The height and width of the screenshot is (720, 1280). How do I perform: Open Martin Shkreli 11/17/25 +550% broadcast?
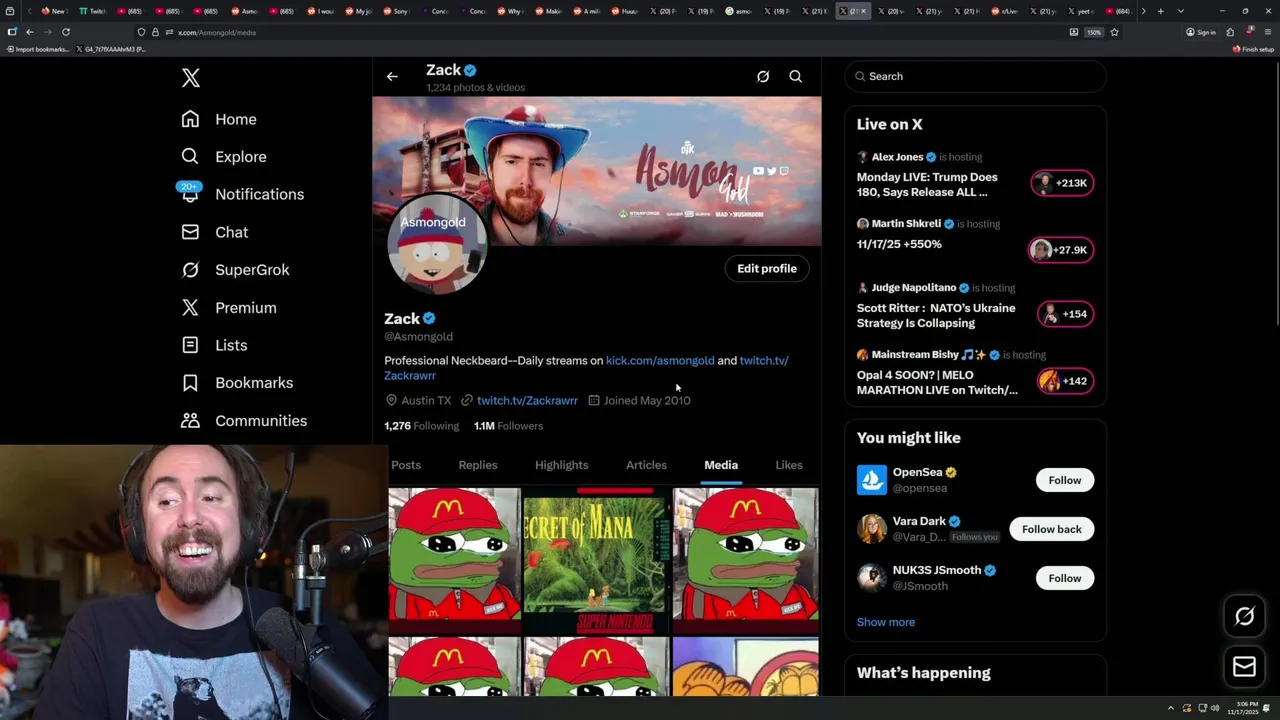899,244
